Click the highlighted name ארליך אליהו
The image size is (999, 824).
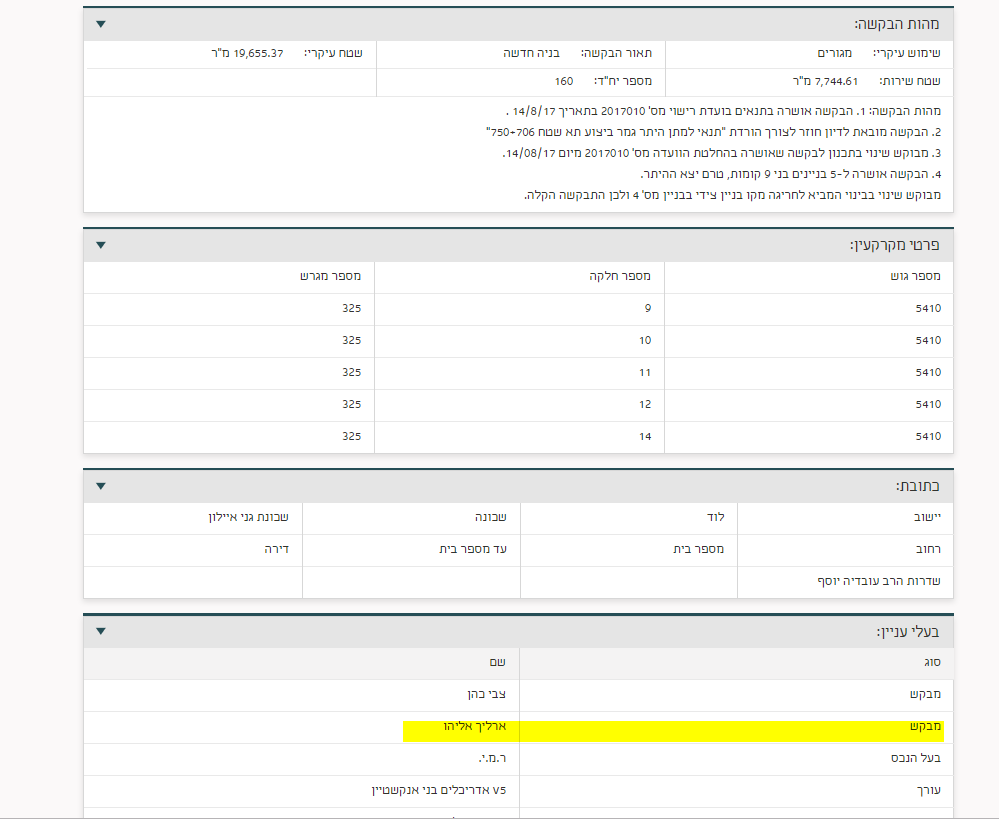475,726
